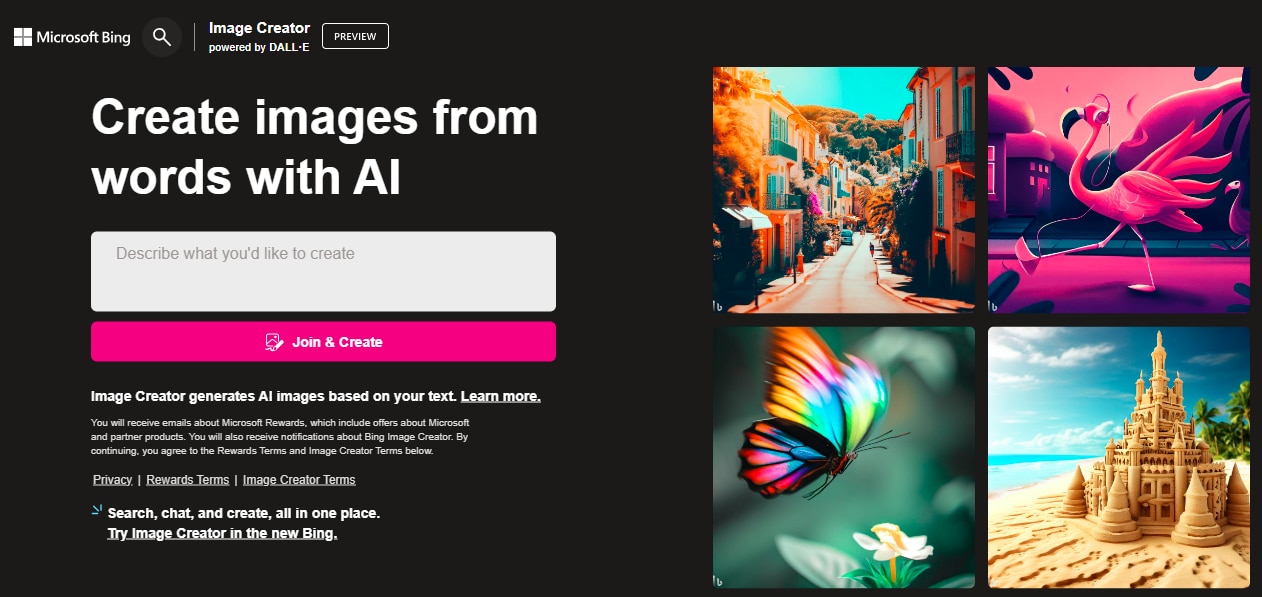Open the Image Creator header title
Viewport: 1262px width, 597px height.
pyautogui.click(x=259, y=28)
